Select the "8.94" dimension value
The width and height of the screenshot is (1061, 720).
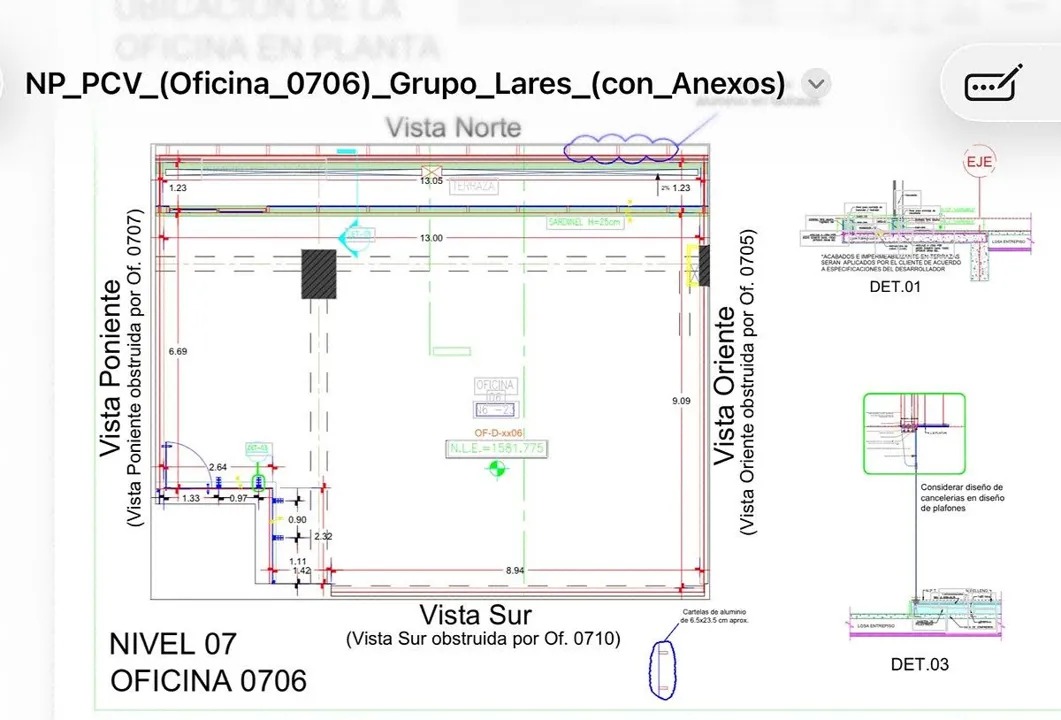pos(515,570)
